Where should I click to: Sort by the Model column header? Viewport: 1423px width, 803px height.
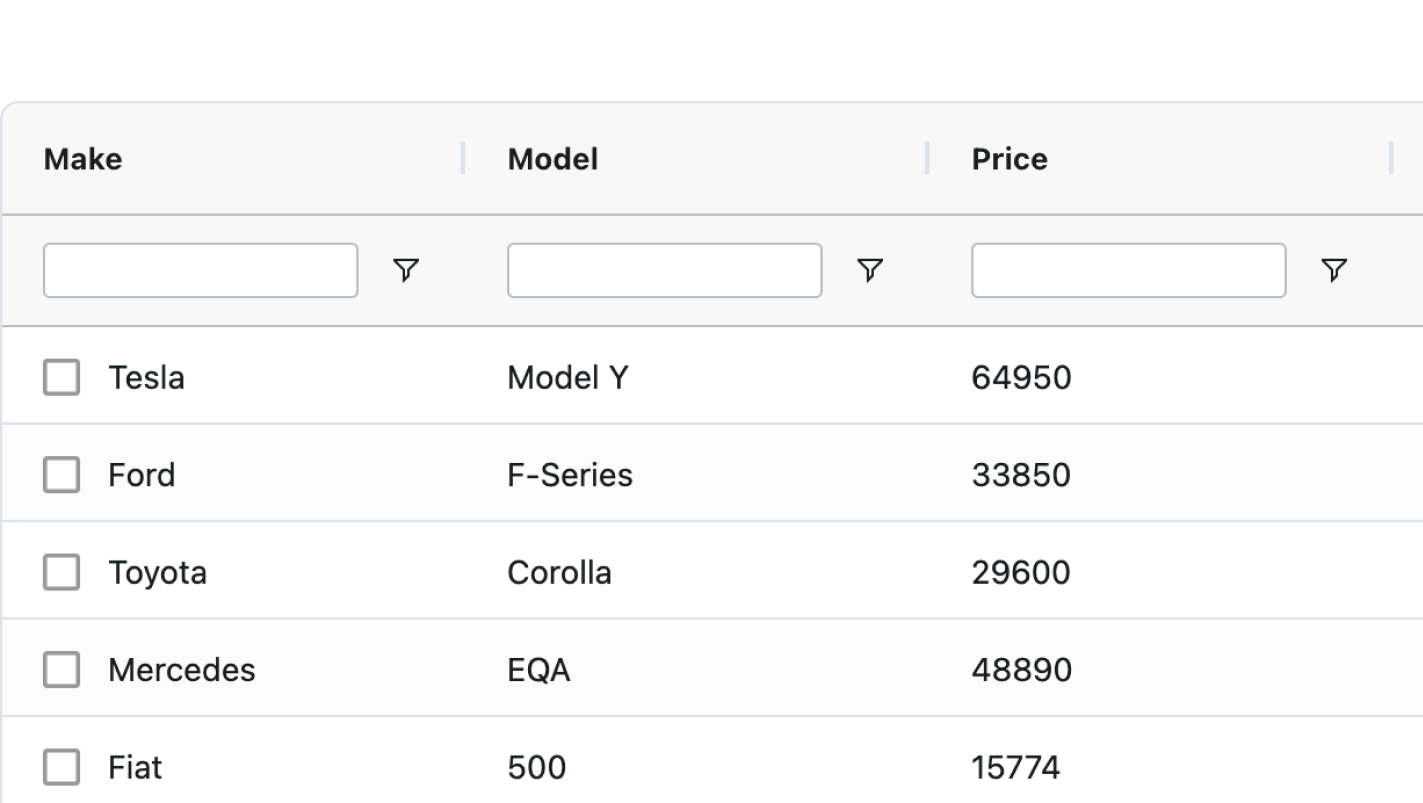[x=553, y=159]
